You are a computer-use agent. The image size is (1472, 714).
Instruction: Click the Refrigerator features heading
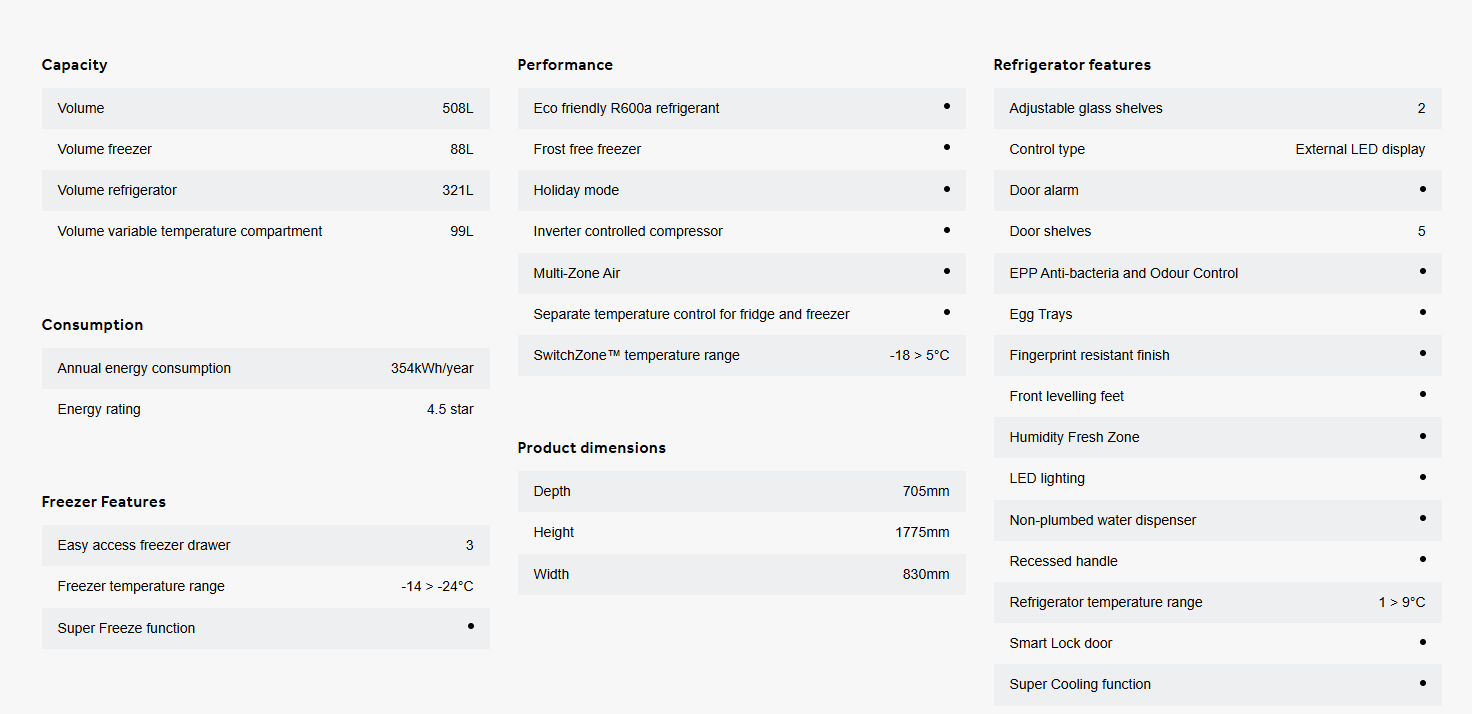point(1072,65)
